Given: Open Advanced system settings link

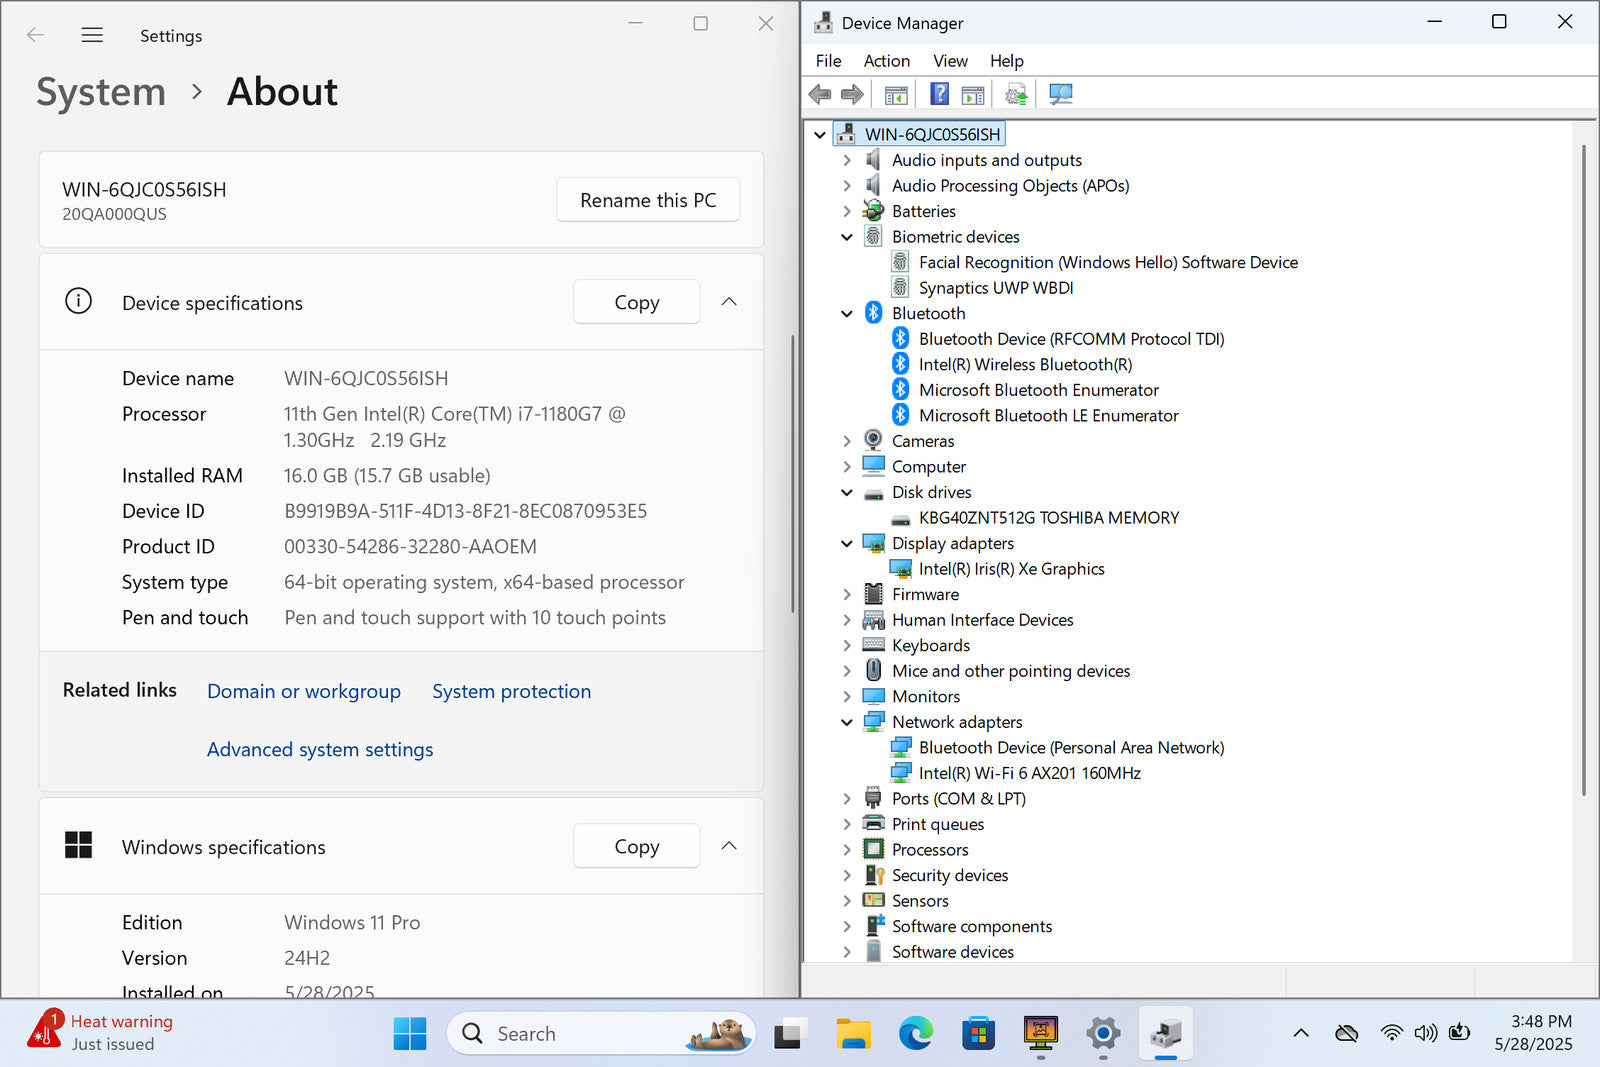Looking at the screenshot, I should click(320, 749).
